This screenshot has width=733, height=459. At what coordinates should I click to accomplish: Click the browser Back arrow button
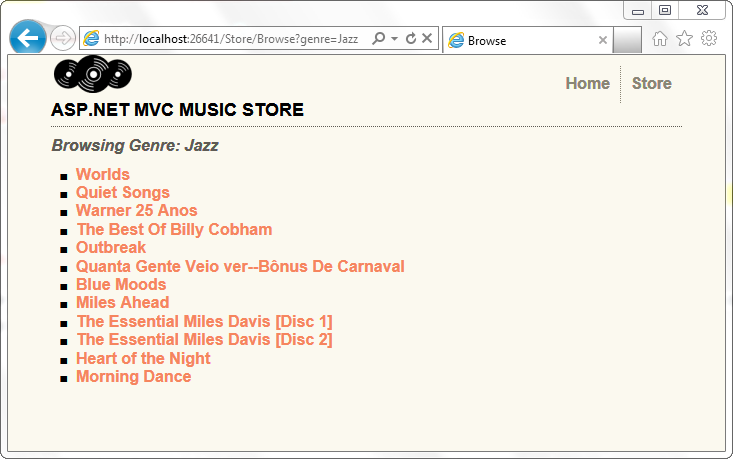(x=28, y=38)
